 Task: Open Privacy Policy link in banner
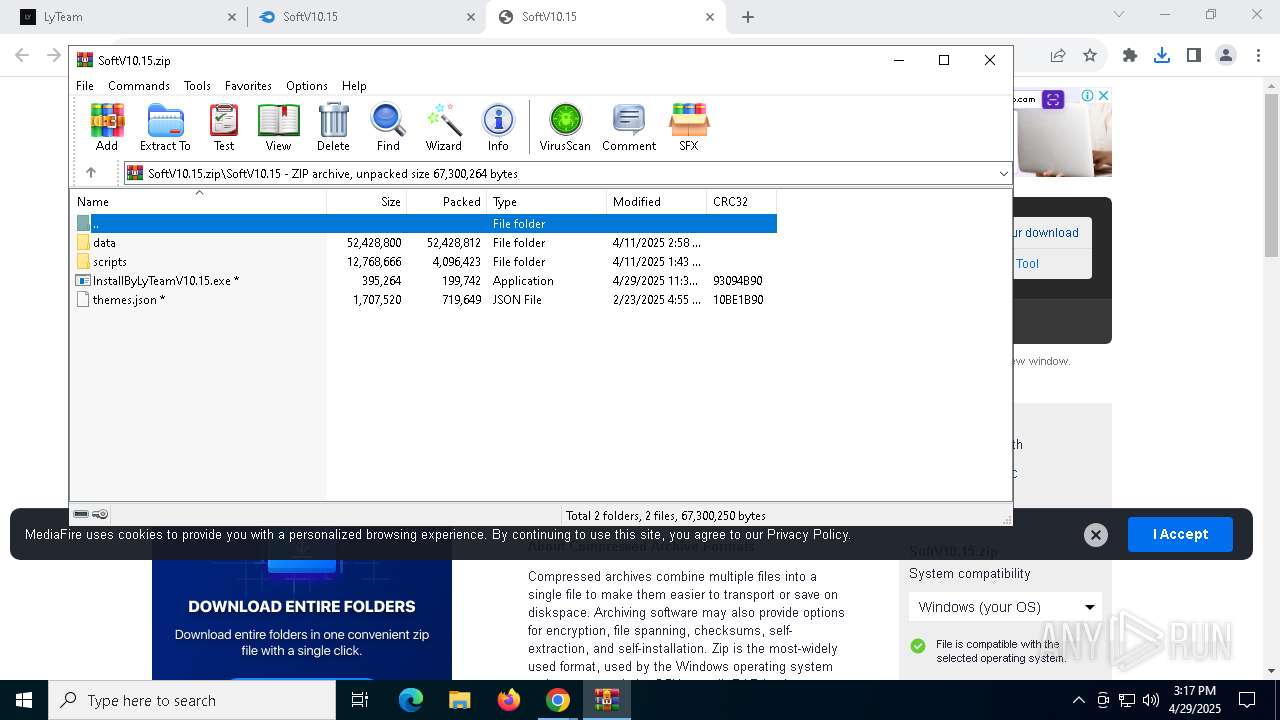pyautogui.click(x=808, y=535)
